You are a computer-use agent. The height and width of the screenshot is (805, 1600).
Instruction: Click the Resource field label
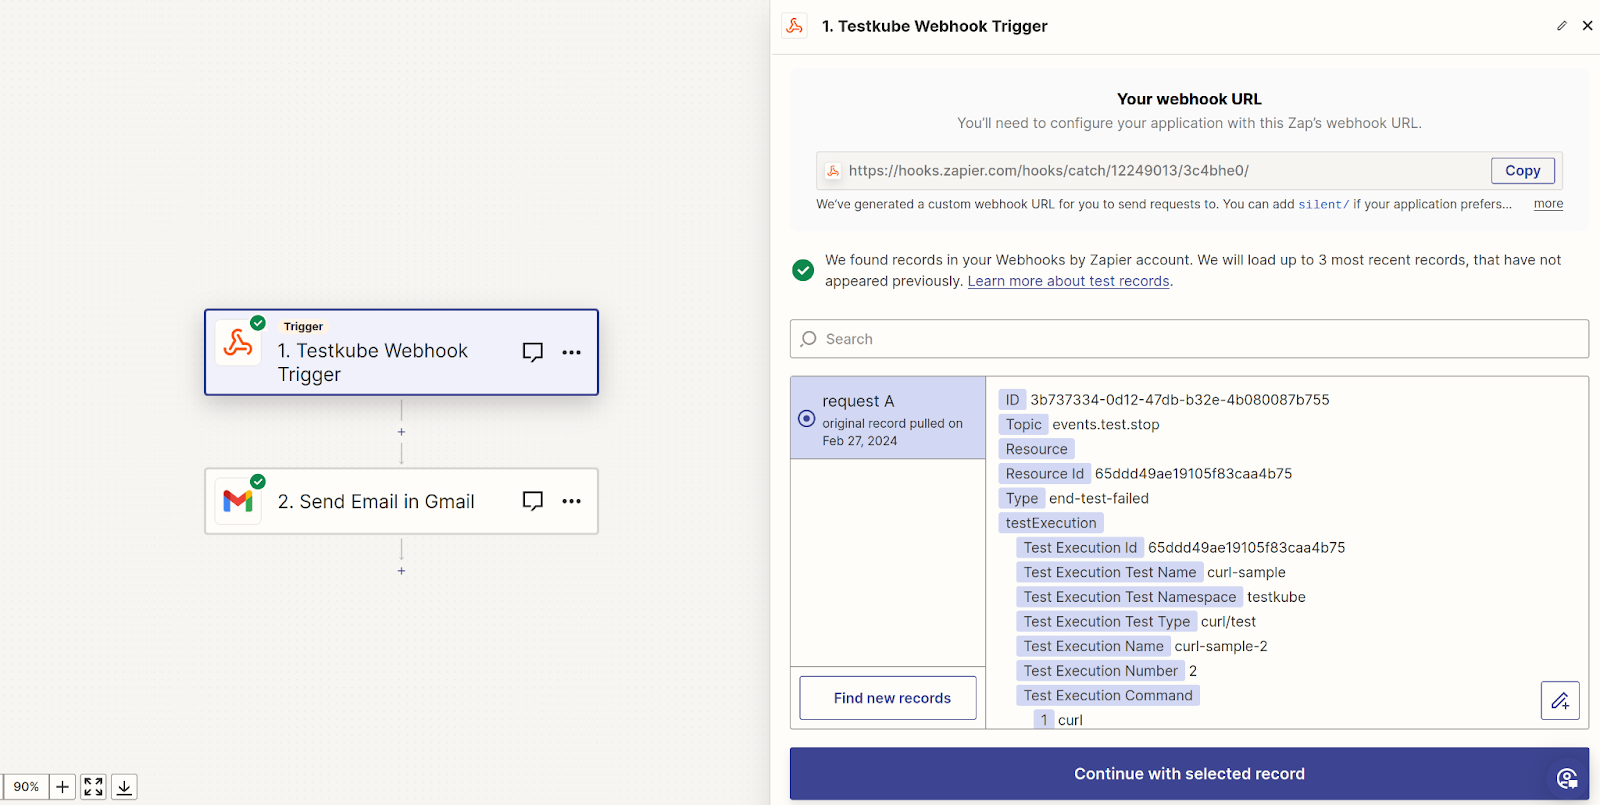pos(1037,449)
